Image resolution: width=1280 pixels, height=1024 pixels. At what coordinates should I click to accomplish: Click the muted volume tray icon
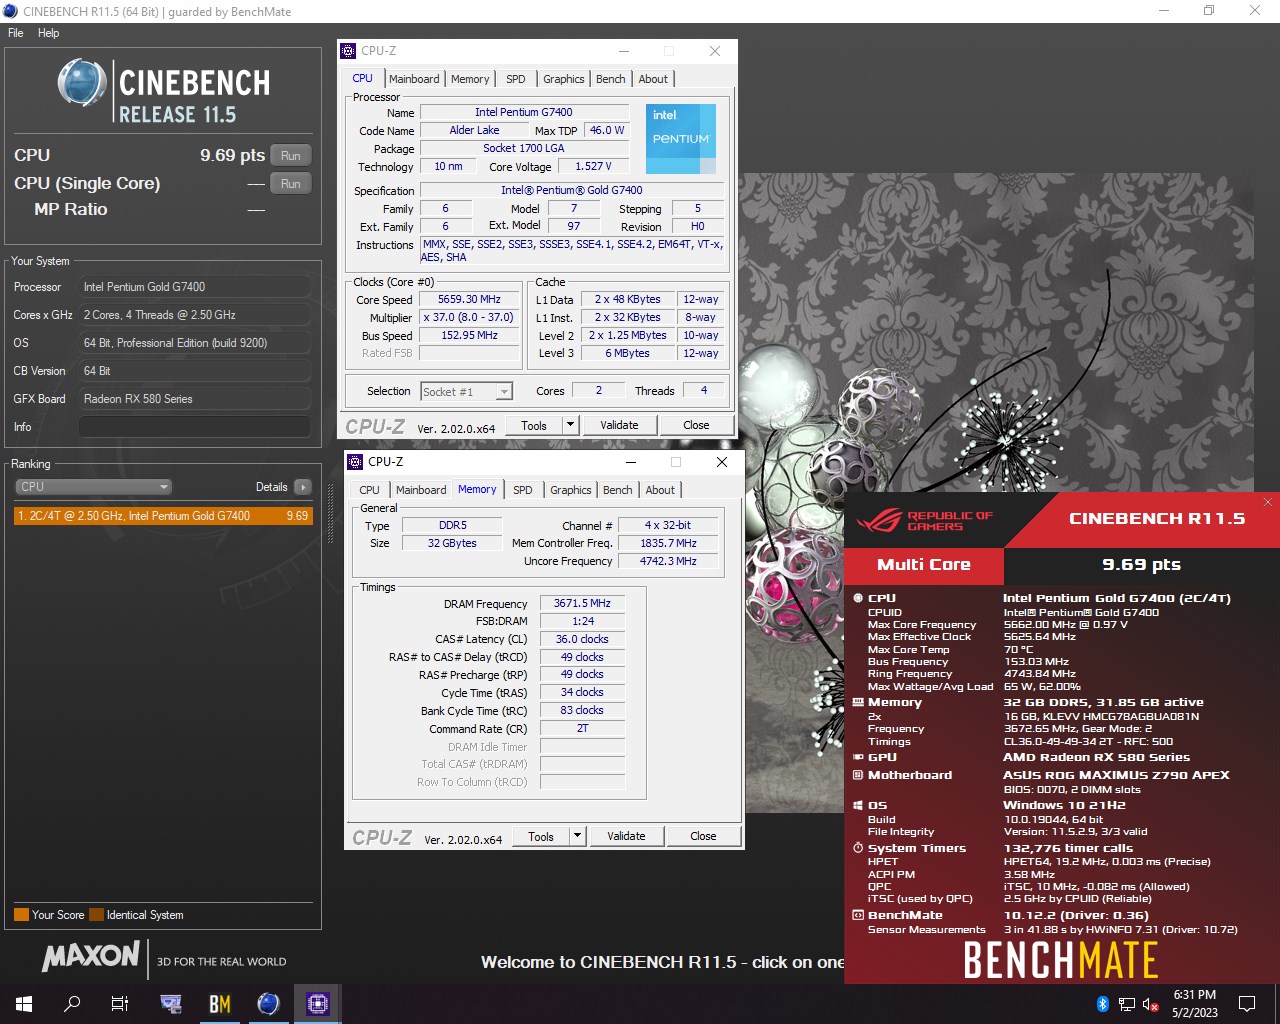pyautogui.click(x=1150, y=1003)
